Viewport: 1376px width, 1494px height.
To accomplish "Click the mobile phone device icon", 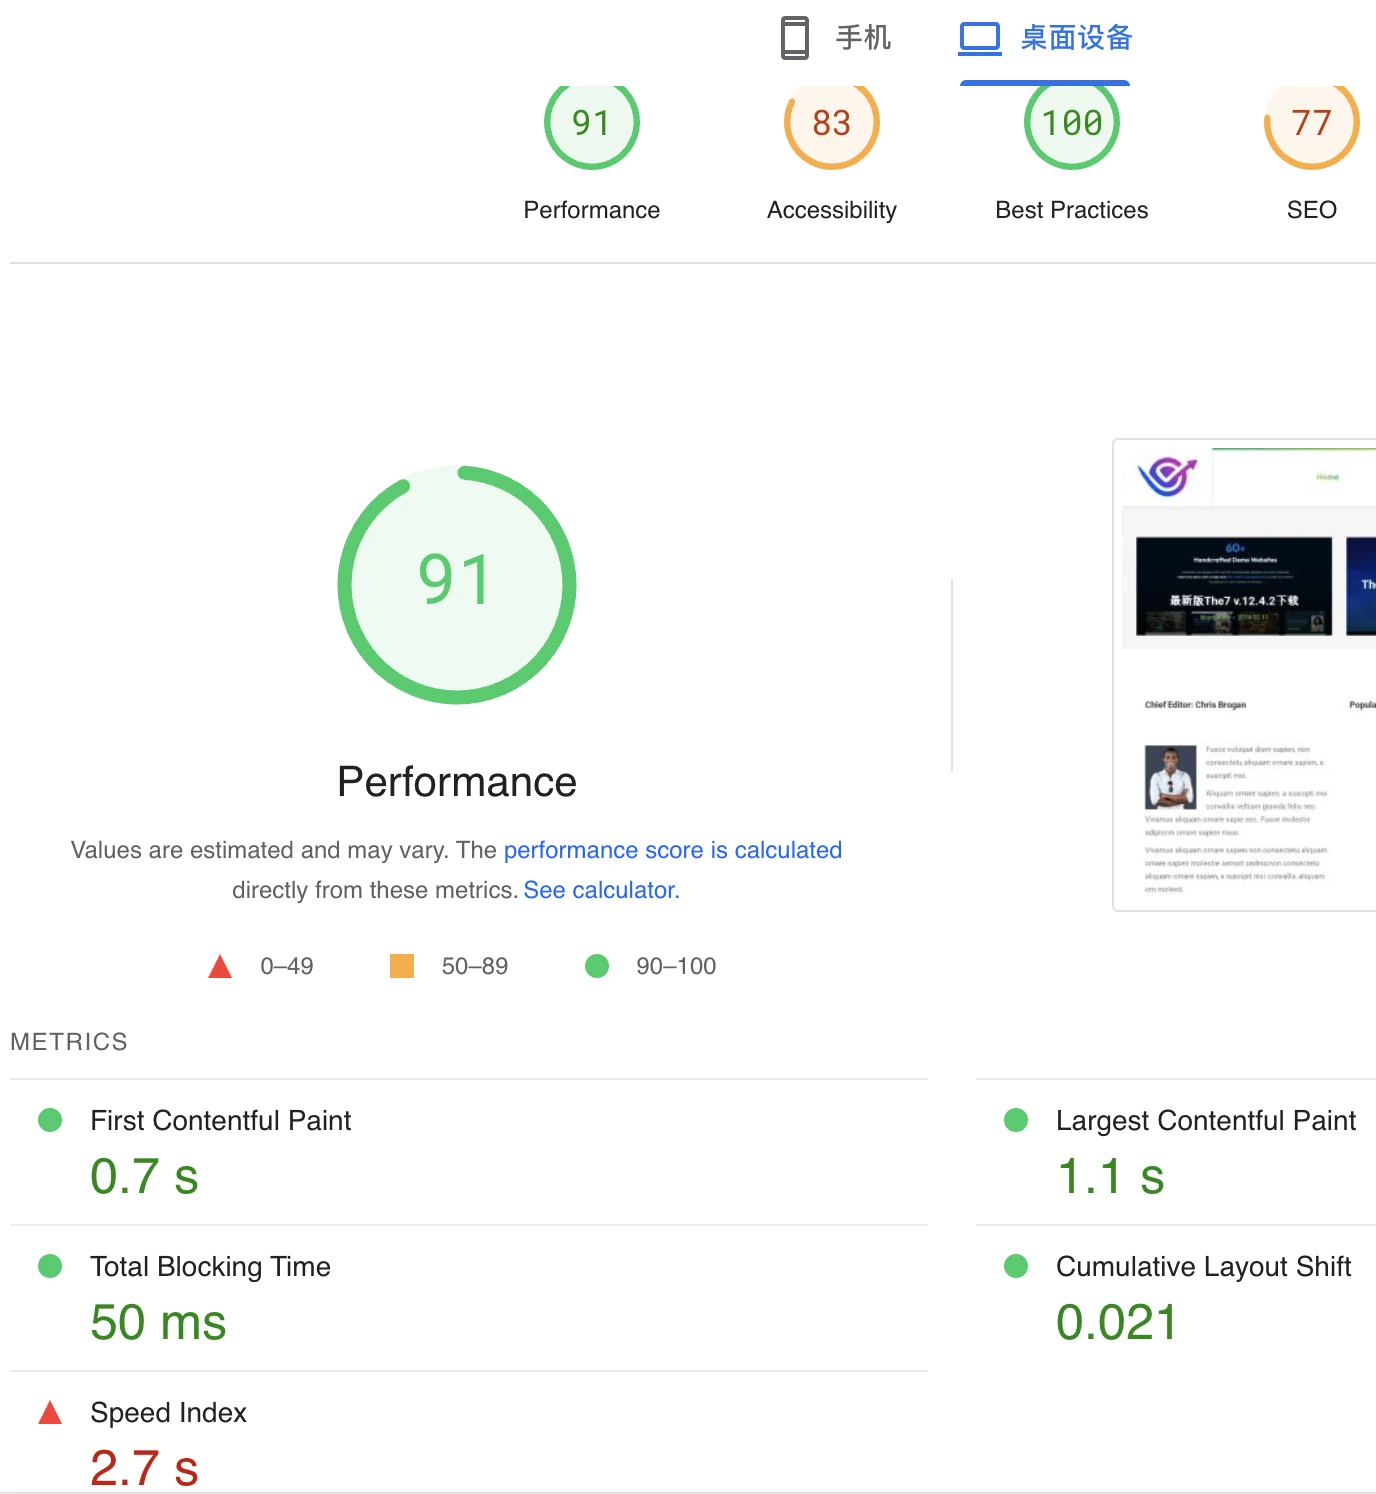I will pyautogui.click(x=794, y=38).
